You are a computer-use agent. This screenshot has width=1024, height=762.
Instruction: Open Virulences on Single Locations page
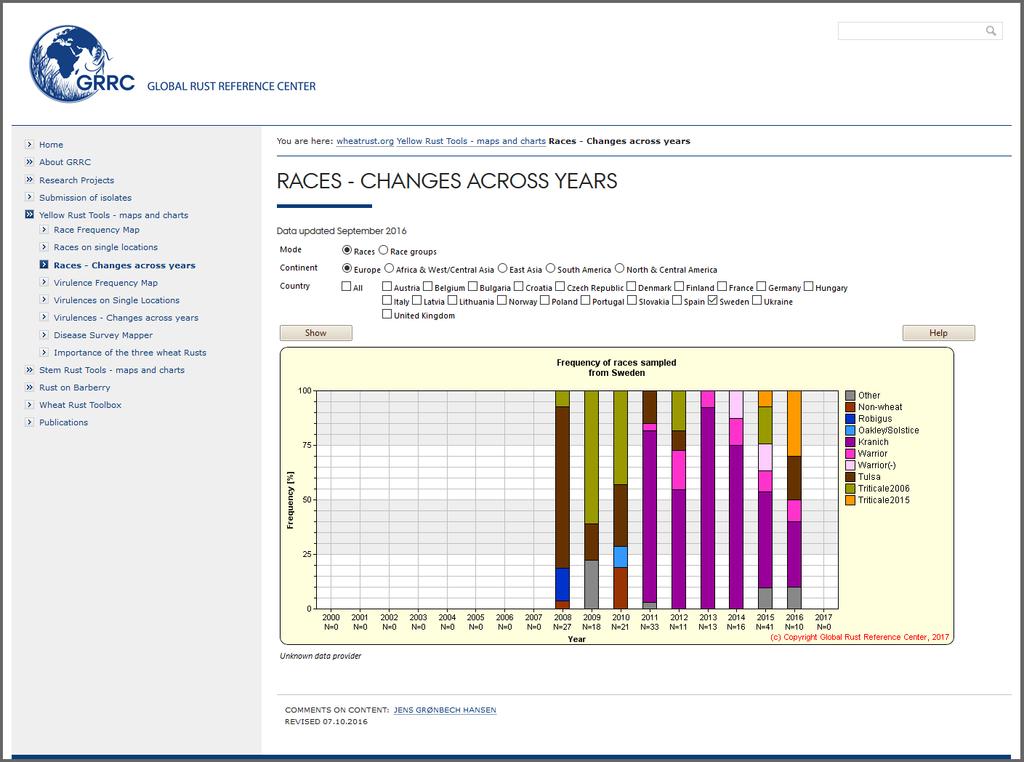(x=116, y=300)
